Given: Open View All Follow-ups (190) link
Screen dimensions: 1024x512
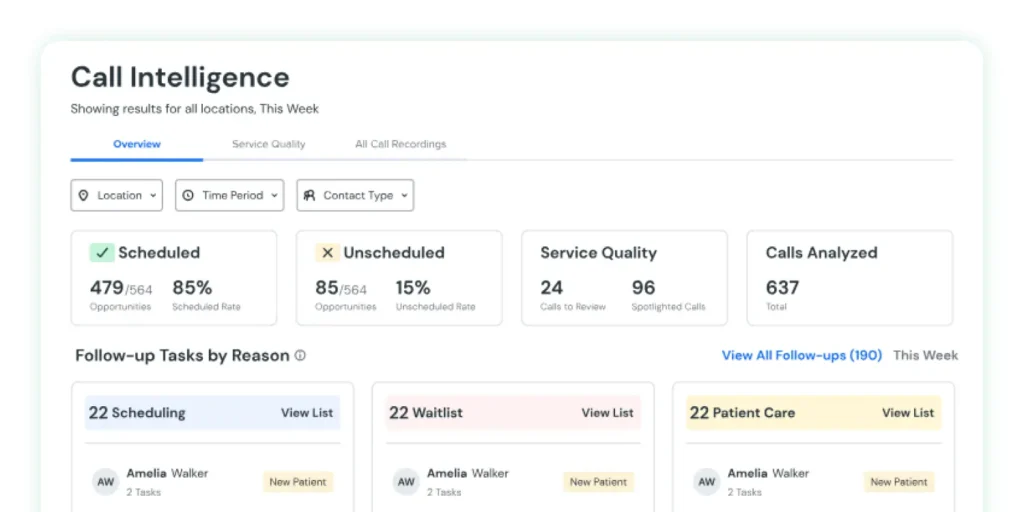Looking at the screenshot, I should tap(801, 355).
